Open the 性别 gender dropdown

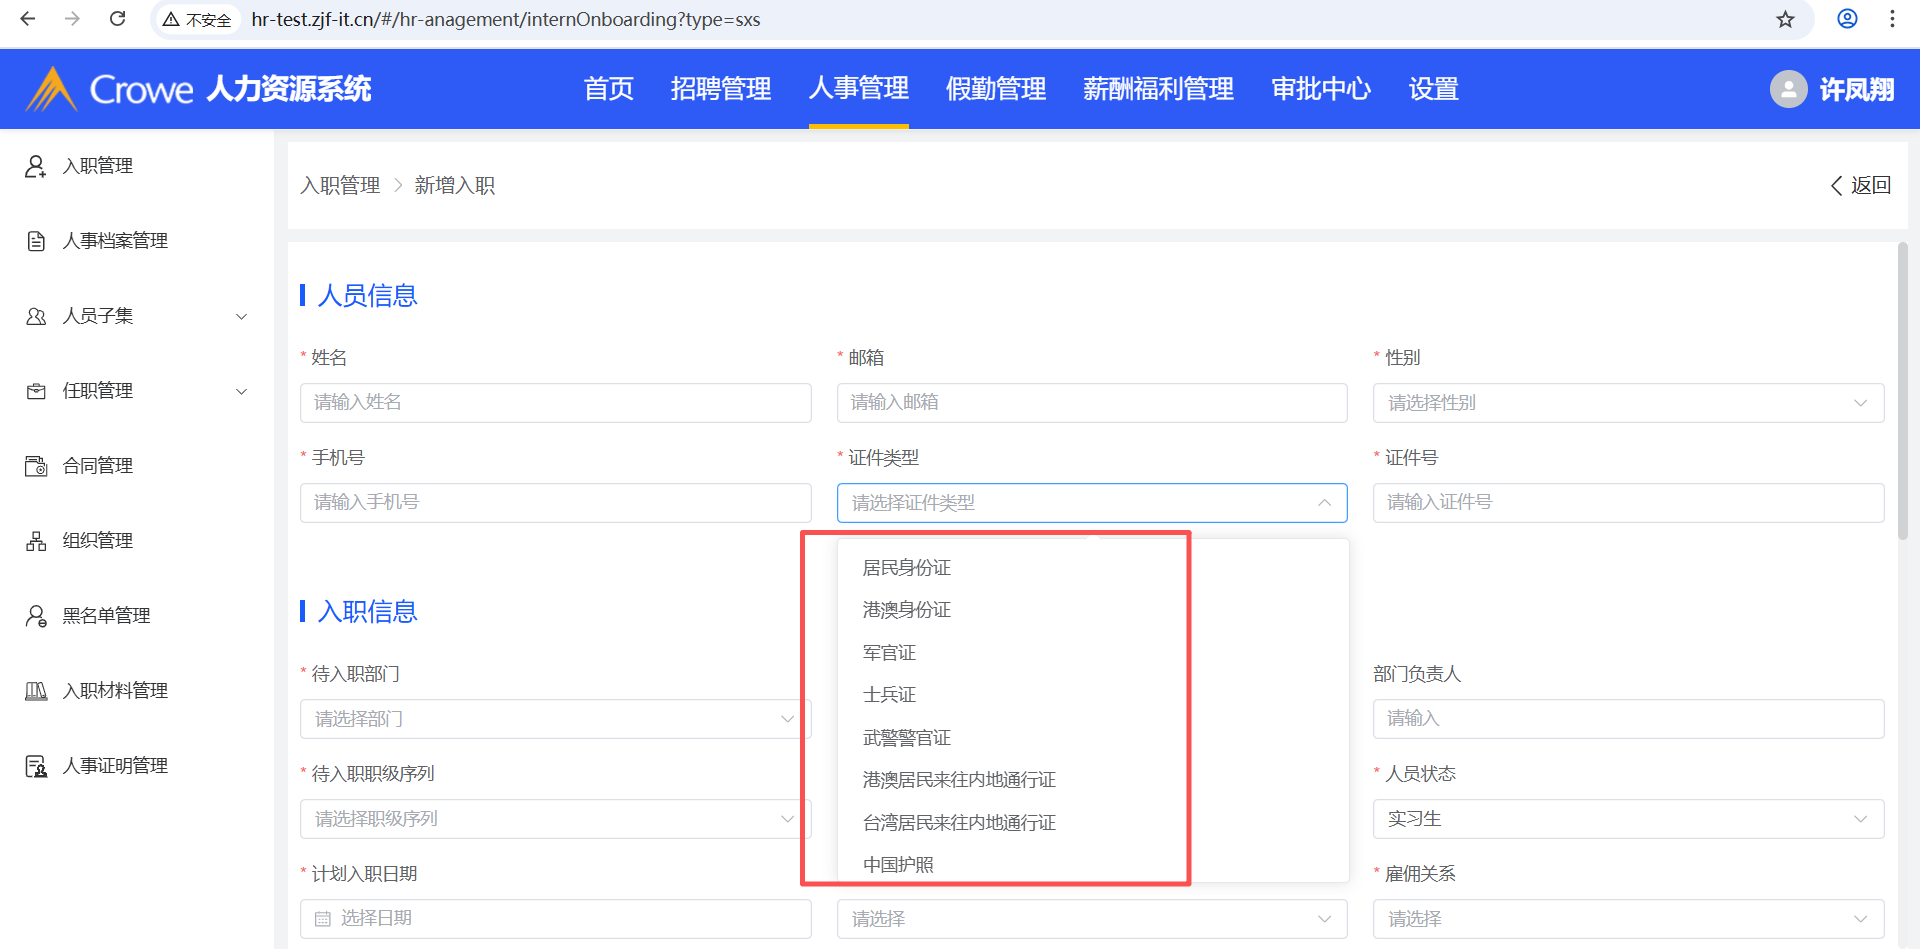click(1627, 403)
